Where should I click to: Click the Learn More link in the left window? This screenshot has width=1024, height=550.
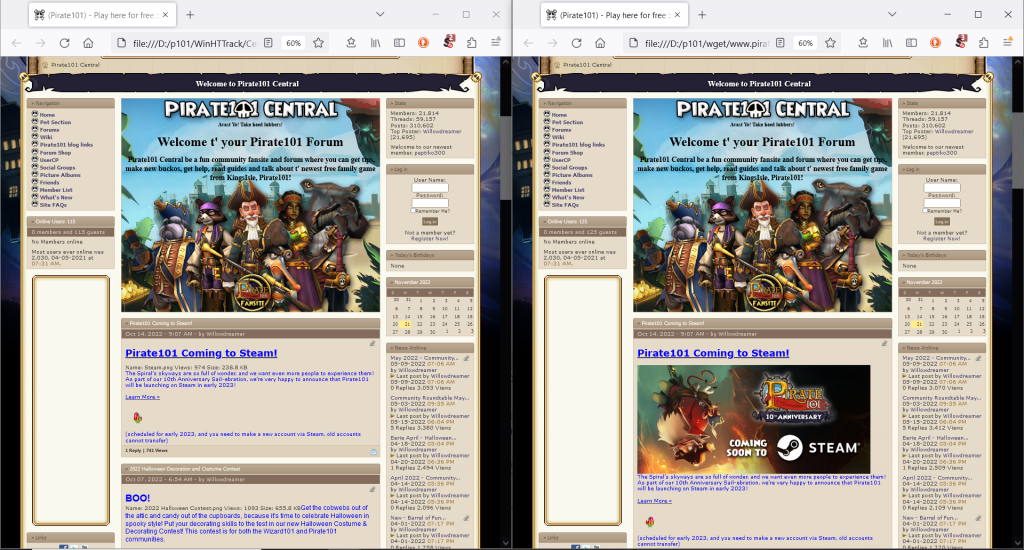(x=142, y=396)
